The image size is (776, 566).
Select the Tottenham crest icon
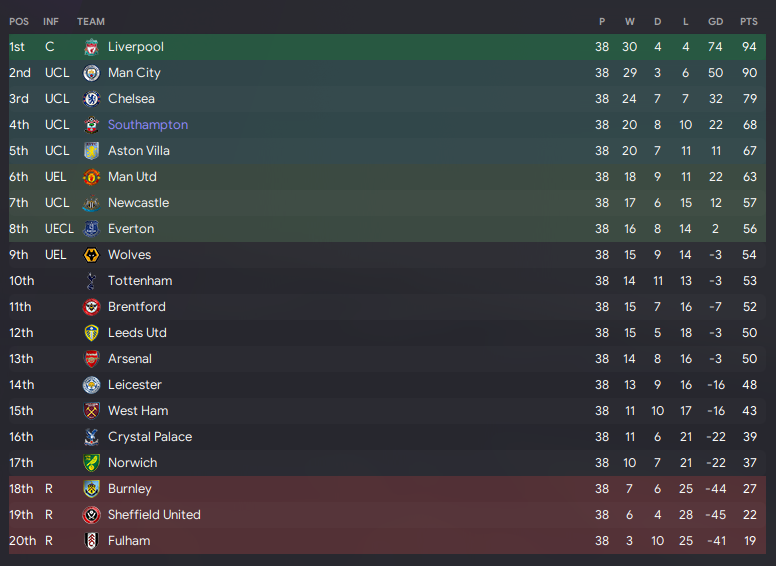(91, 281)
